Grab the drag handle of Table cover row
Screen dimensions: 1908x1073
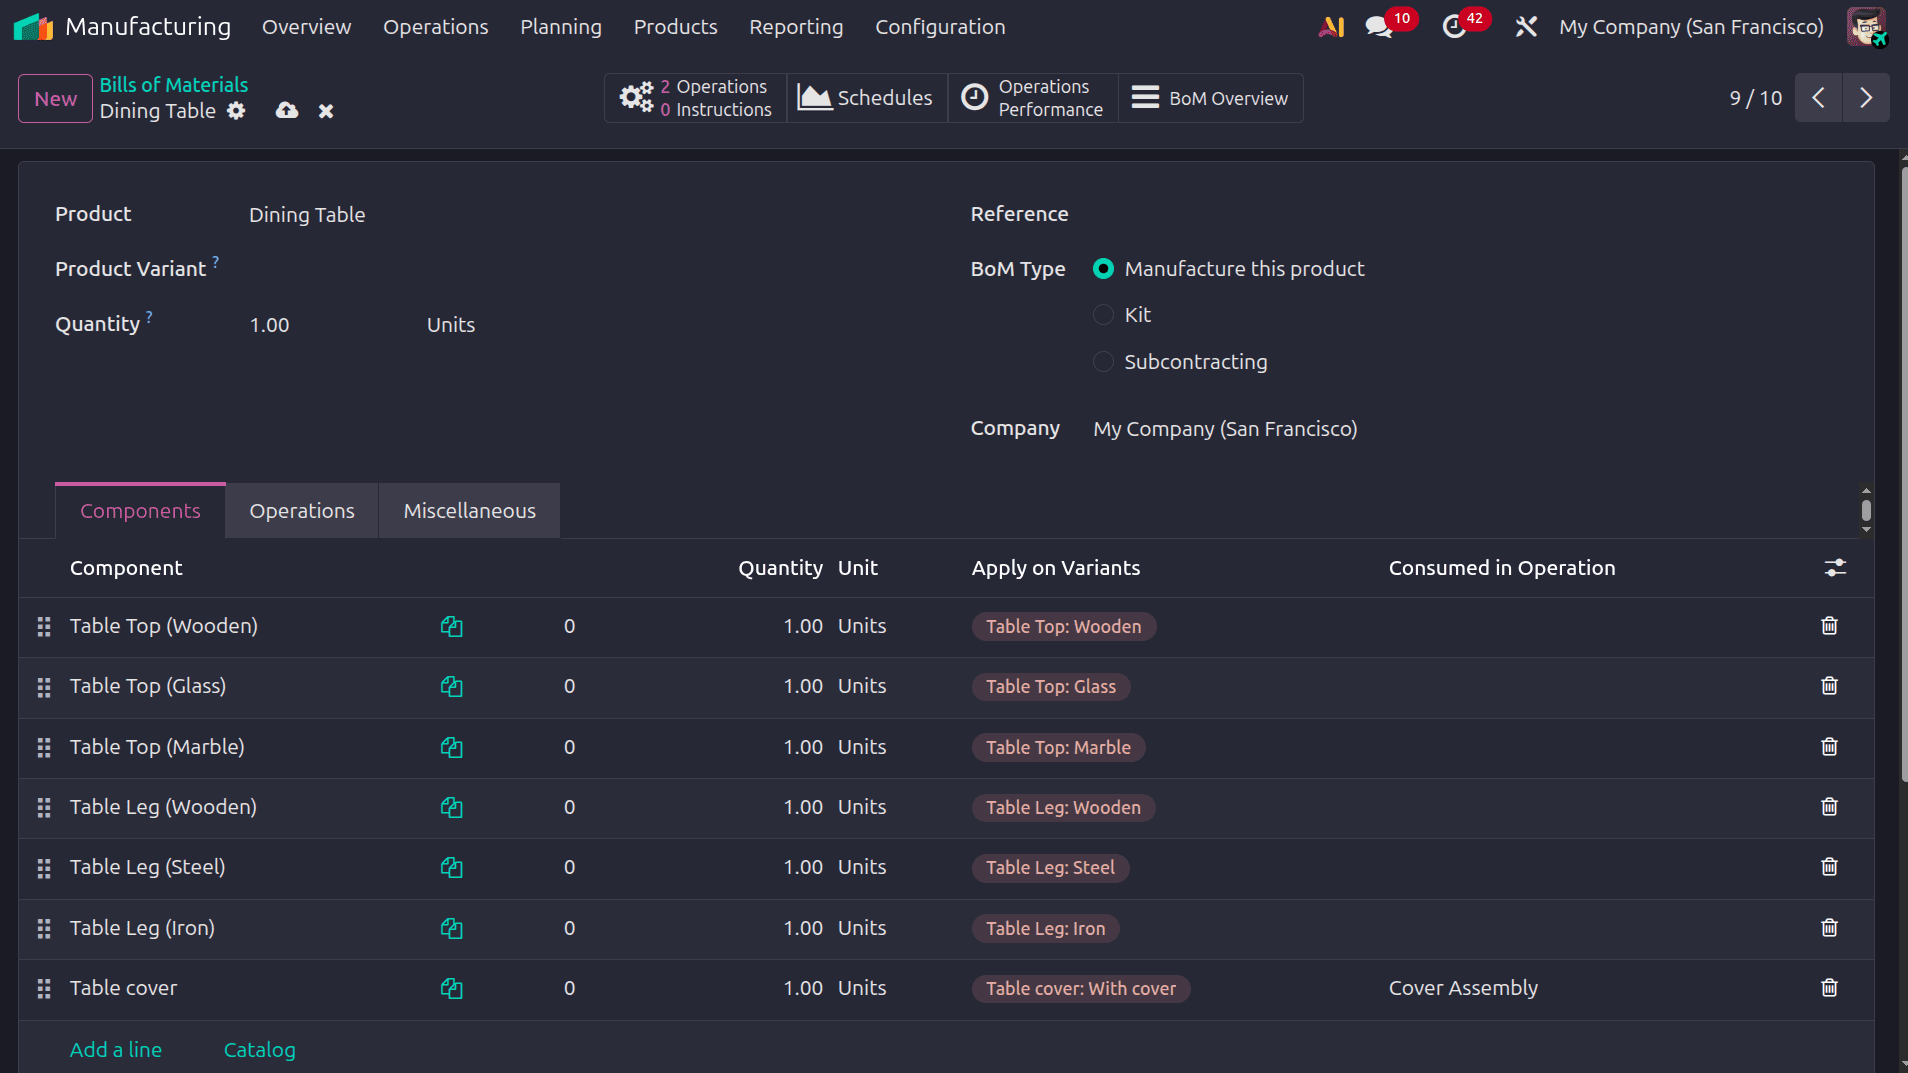pos(44,989)
